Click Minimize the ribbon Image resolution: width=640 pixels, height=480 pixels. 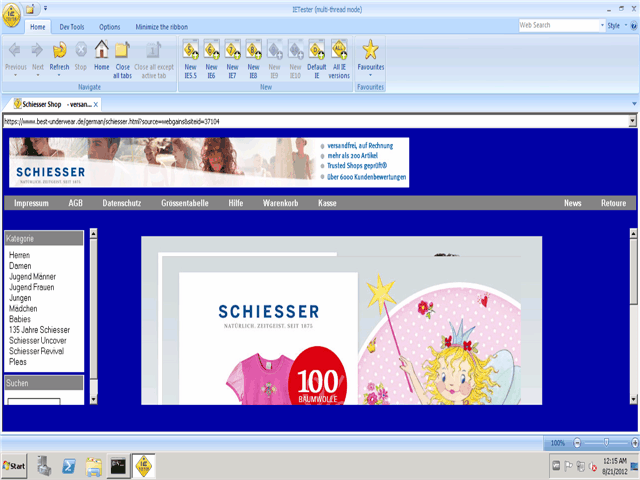[x=162, y=27]
